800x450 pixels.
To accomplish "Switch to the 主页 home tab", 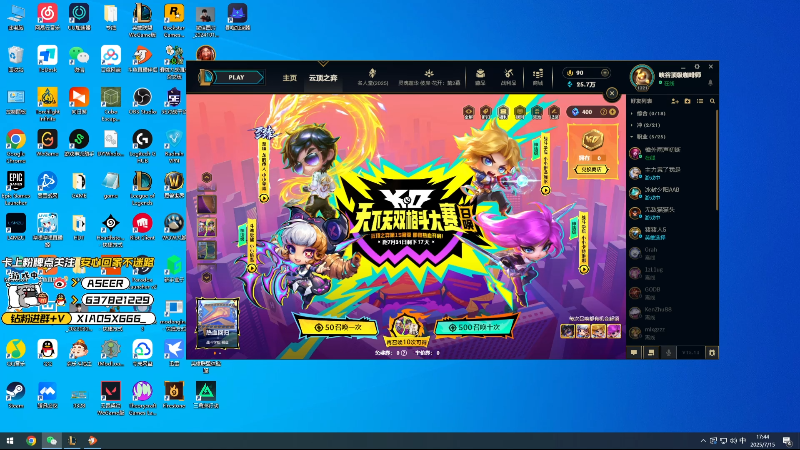I will click(x=290, y=78).
